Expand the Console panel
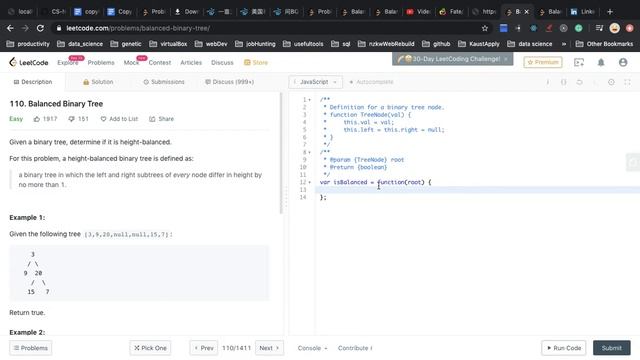640x360 pixels. point(312,348)
